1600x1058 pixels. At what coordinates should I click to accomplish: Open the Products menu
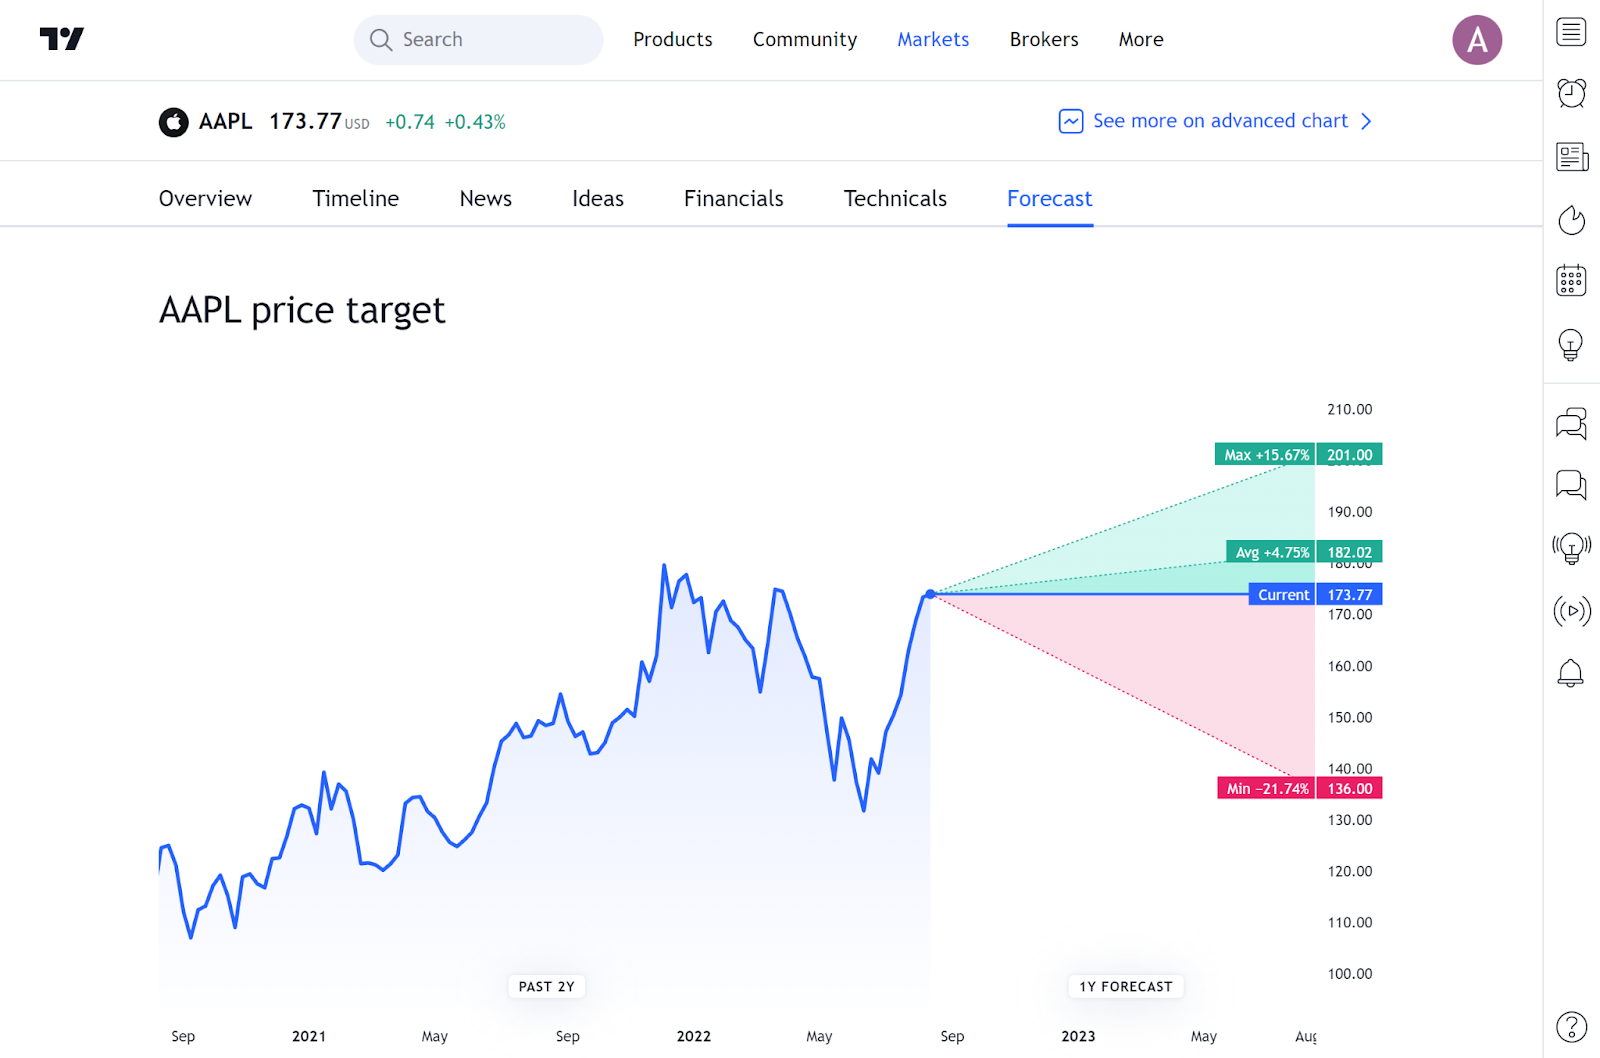[673, 39]
